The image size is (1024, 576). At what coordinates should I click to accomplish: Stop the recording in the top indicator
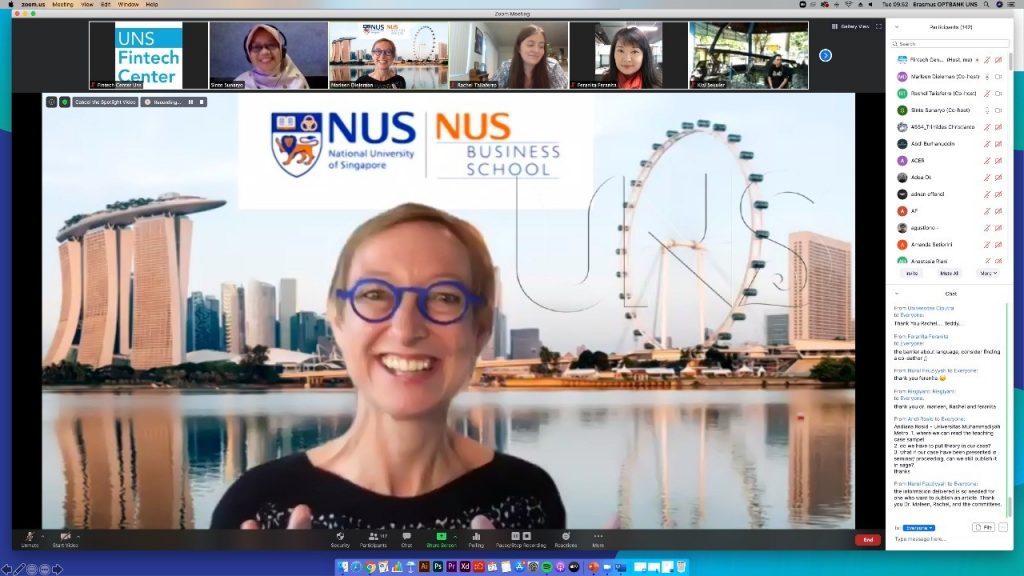pos(202,102)
